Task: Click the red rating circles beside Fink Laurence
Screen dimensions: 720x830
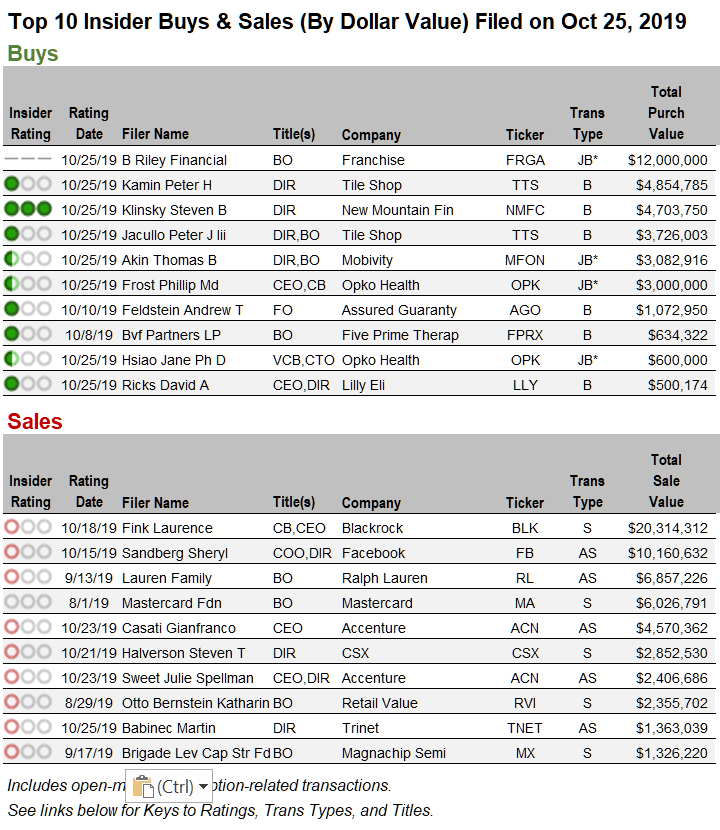Action: point(30,528)
